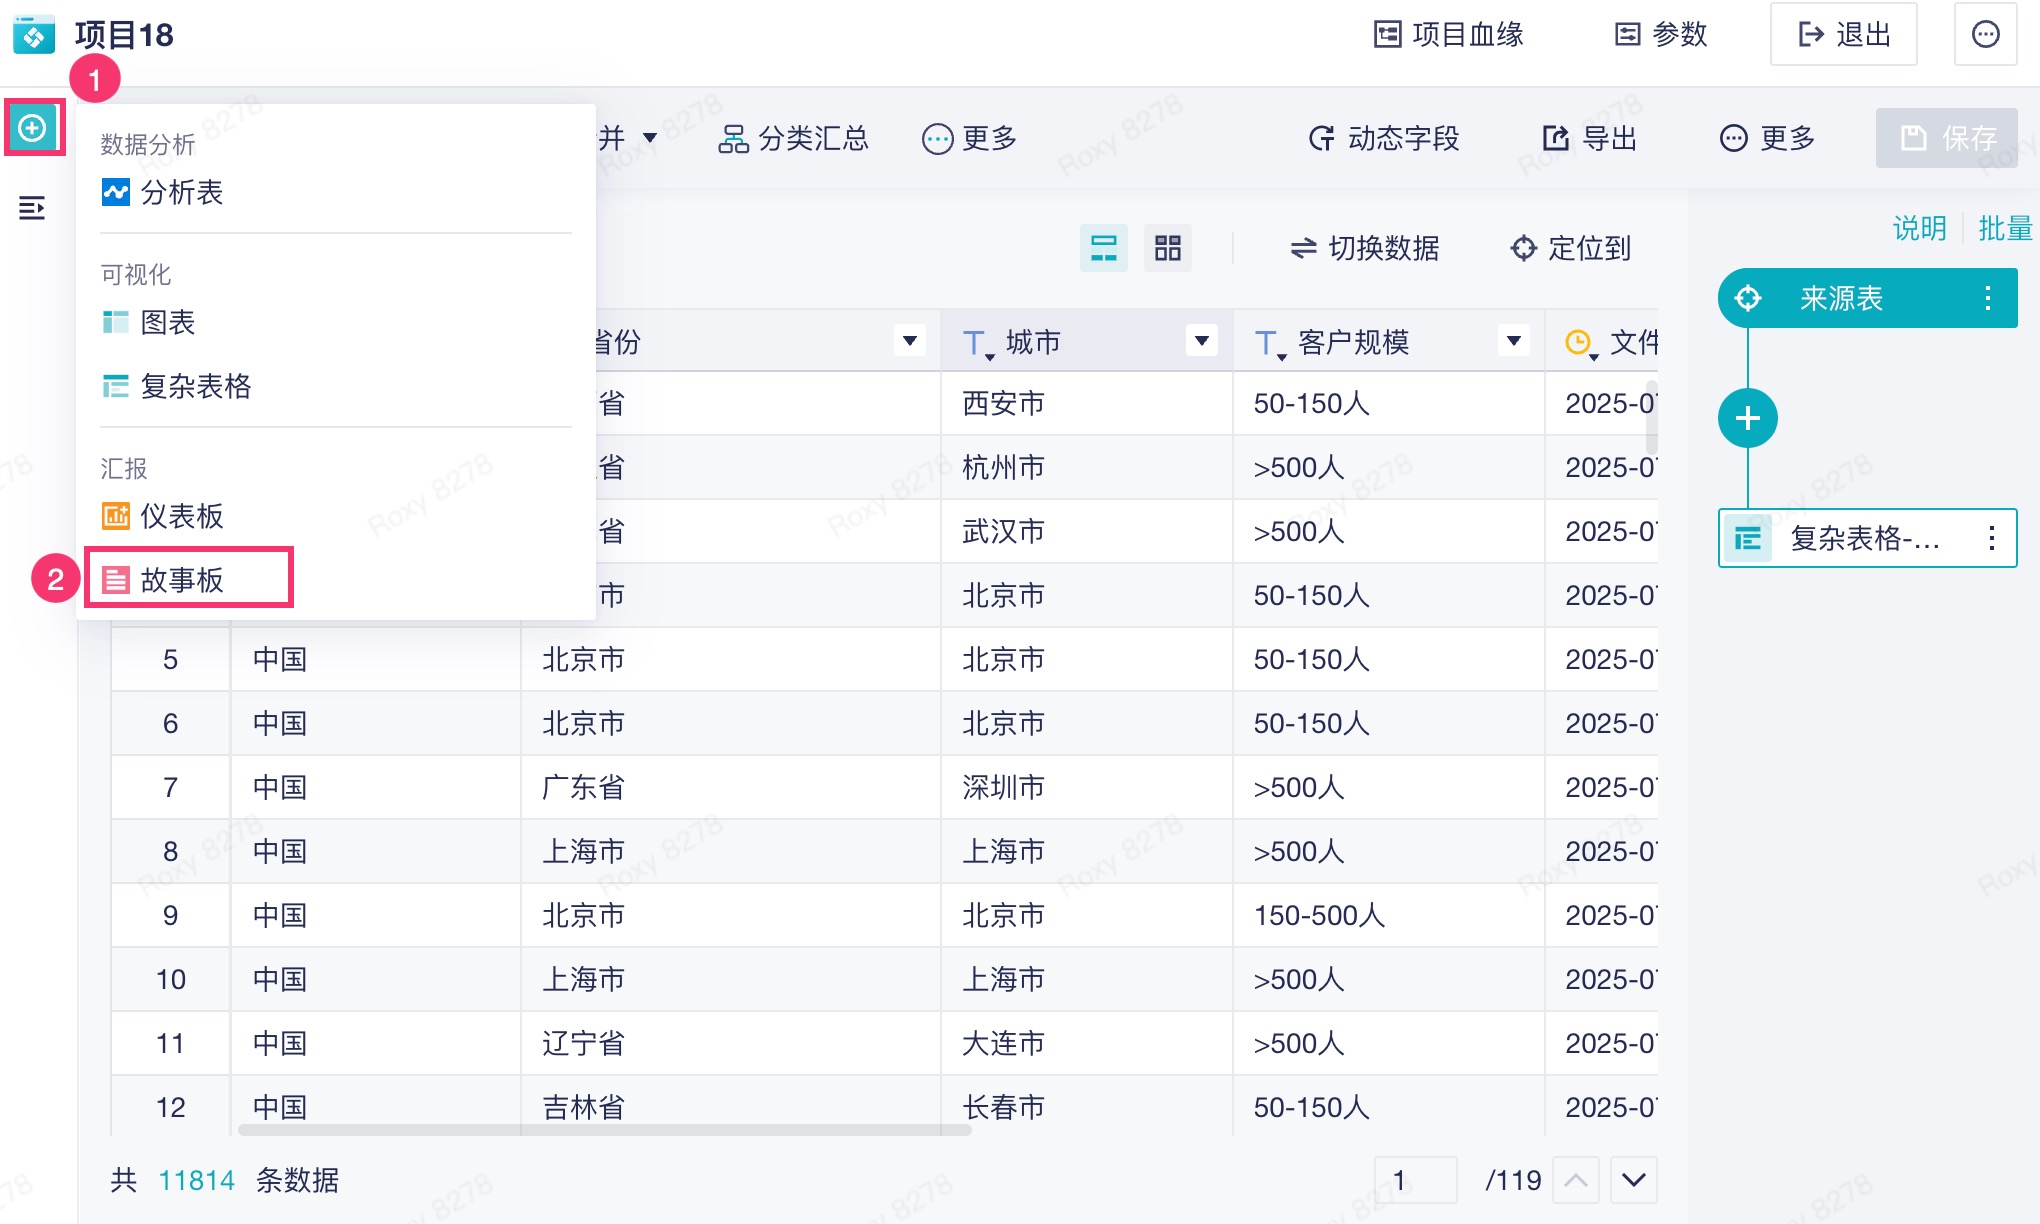Expand the 城市 column filter dropdown

coord(1201,341)
